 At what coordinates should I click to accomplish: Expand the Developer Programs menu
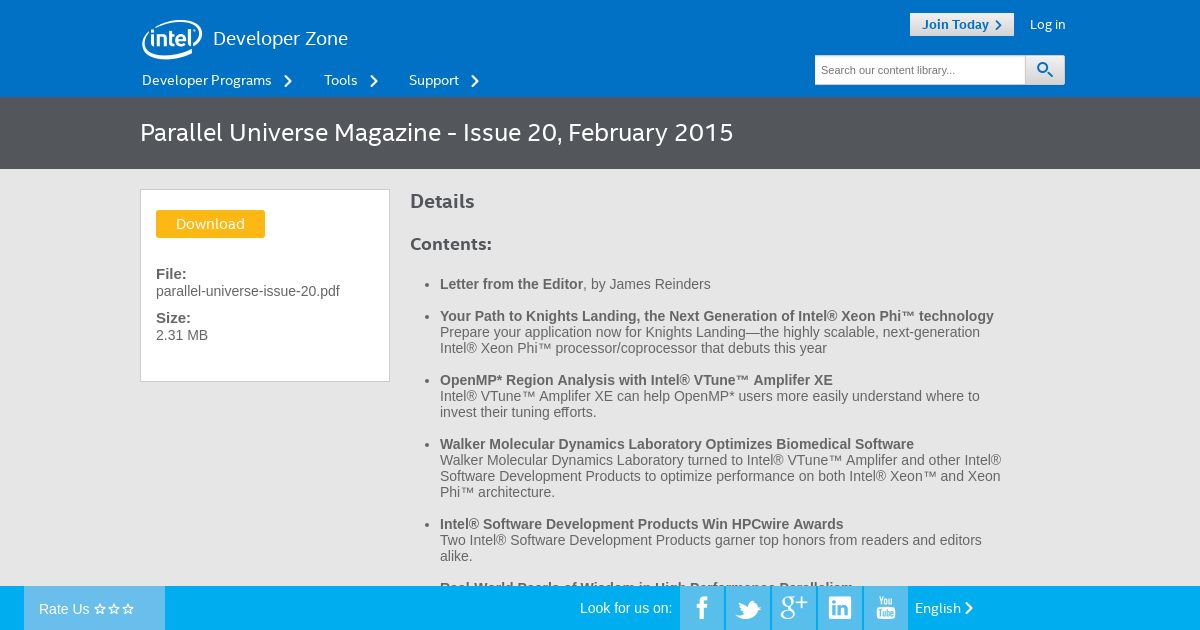(x=217, y=80)
